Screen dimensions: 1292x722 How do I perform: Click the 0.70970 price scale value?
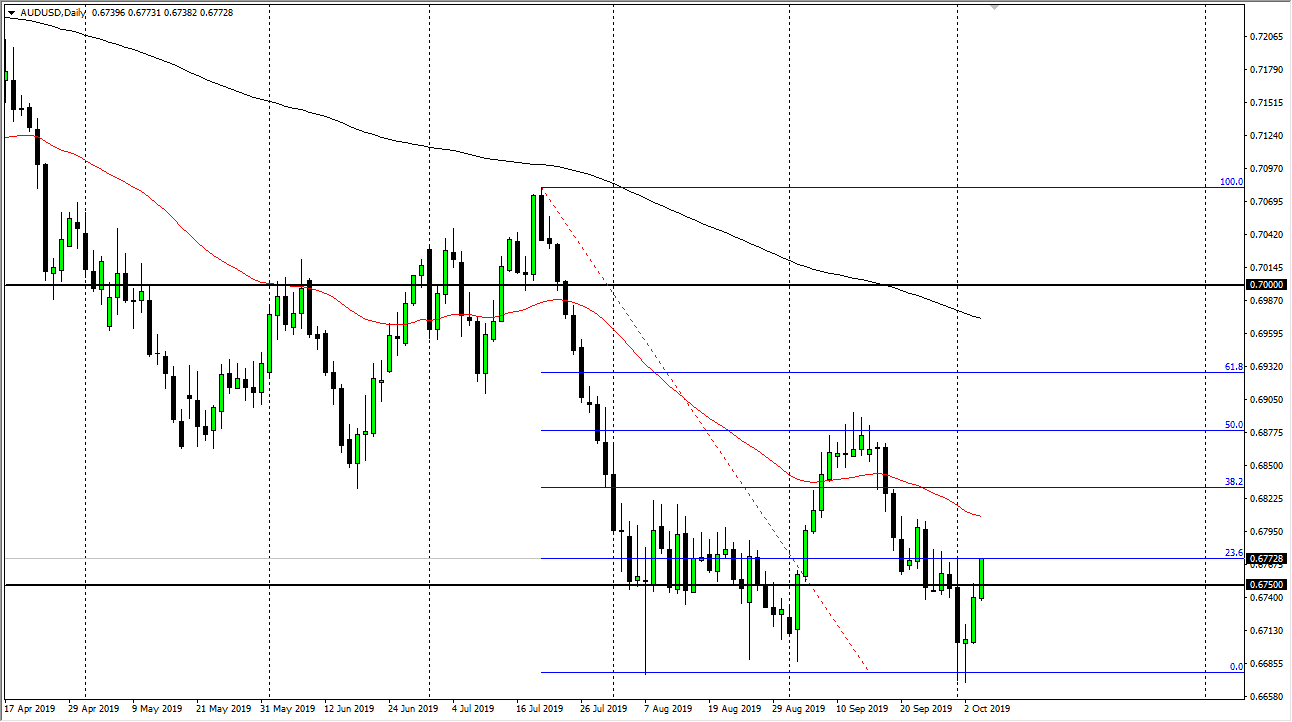tap(1266, 169)
